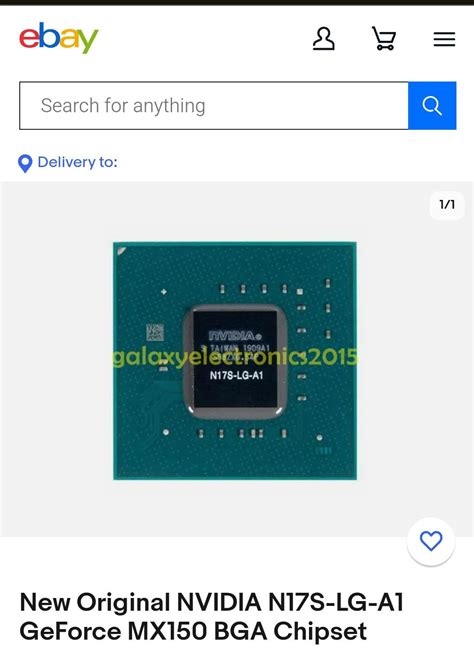474x655 pixels.
Task: Focus the 'Search for anything' field
Action: coord(214,106)
